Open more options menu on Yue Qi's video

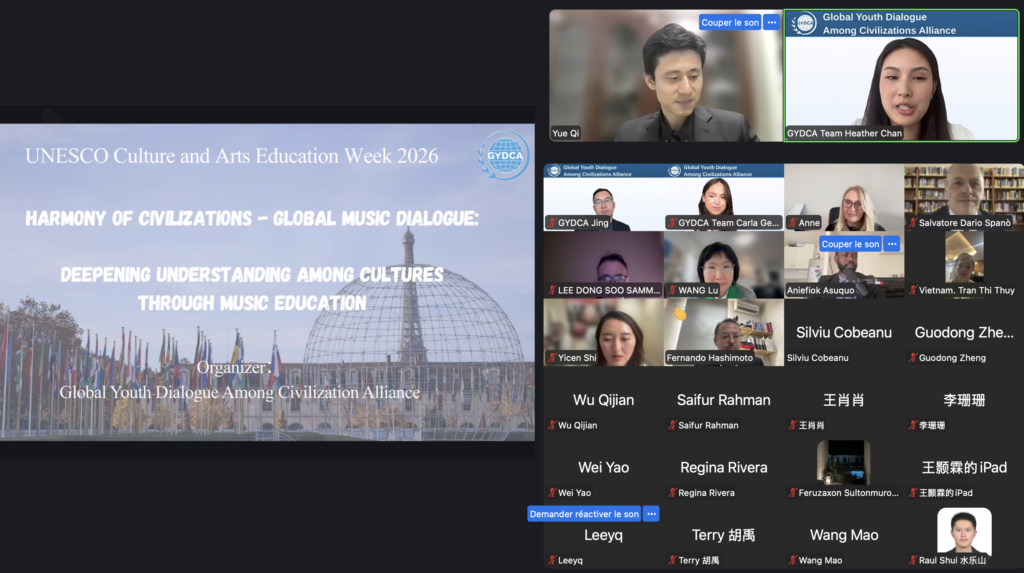click(x=772, y=22)
